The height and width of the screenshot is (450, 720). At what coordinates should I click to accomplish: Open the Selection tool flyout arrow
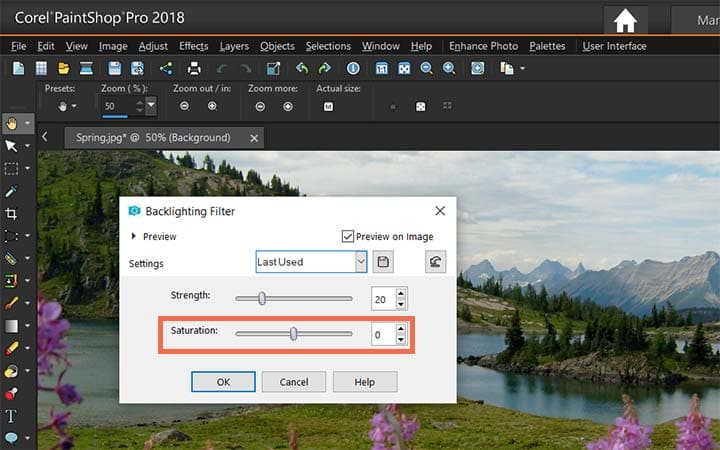tap(27, 169)
